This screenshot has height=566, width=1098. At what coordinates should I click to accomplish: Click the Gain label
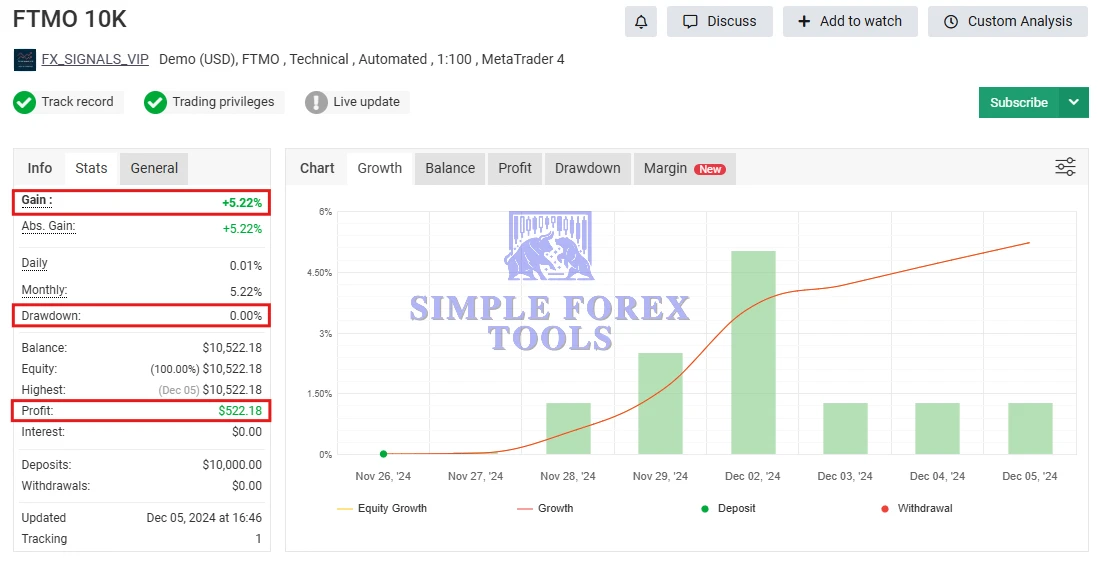36,200
